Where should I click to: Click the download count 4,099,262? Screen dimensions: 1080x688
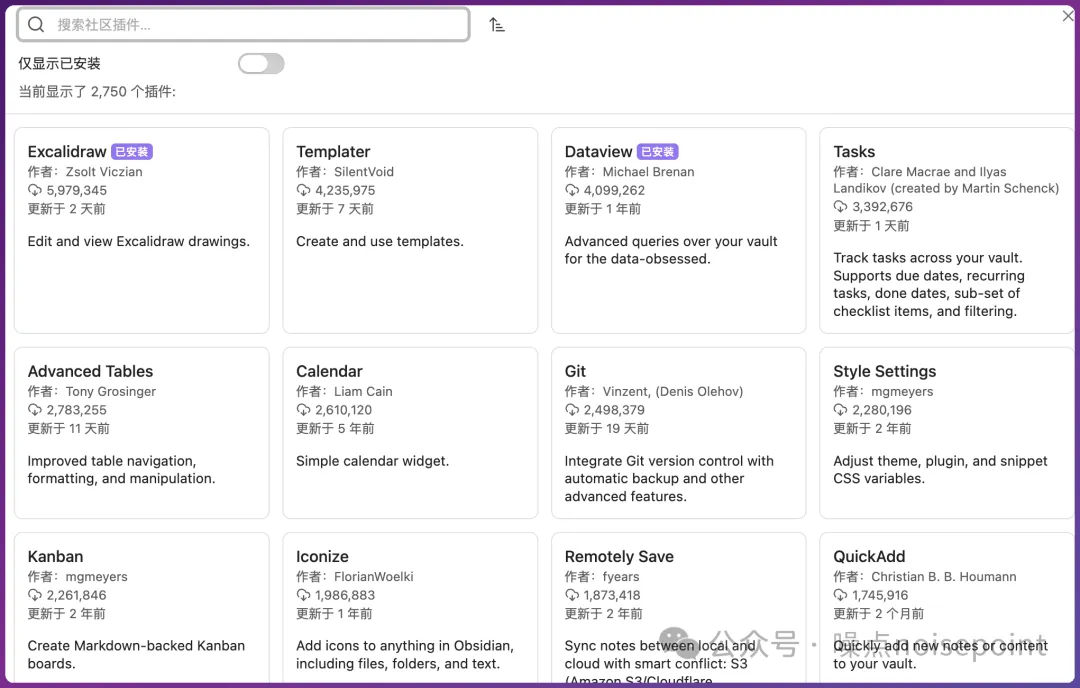pyautogui.click(x=614, y=190)
